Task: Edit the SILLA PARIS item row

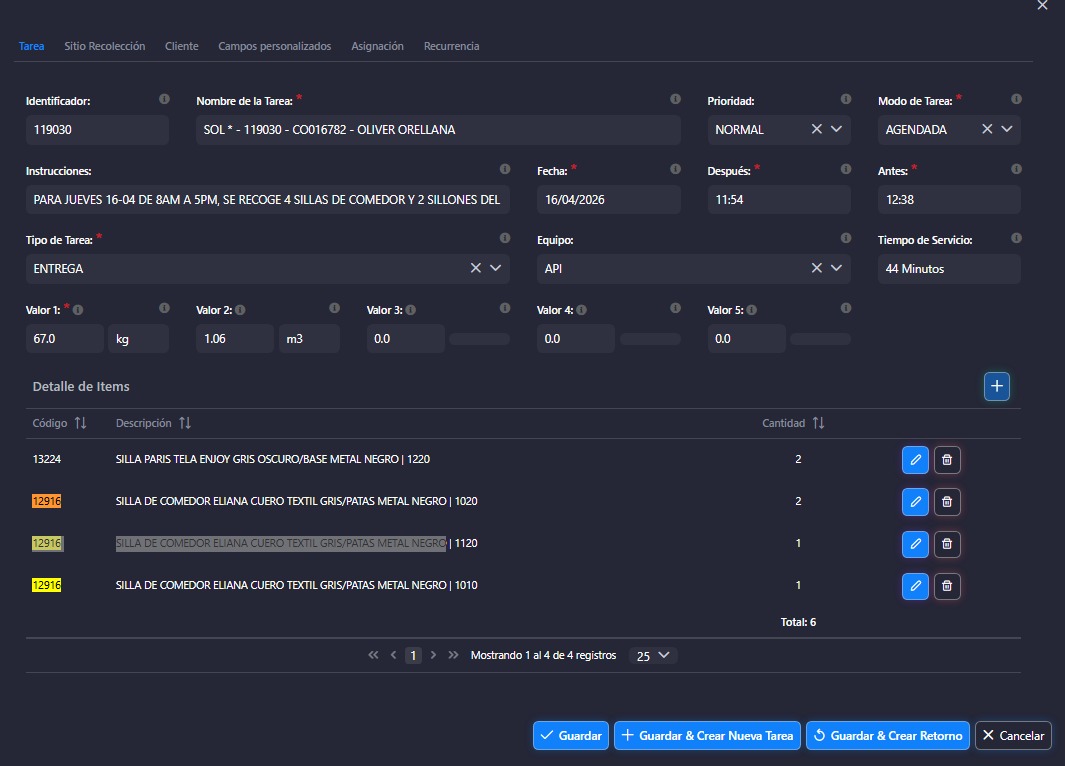Action: [x=915, y=460]
